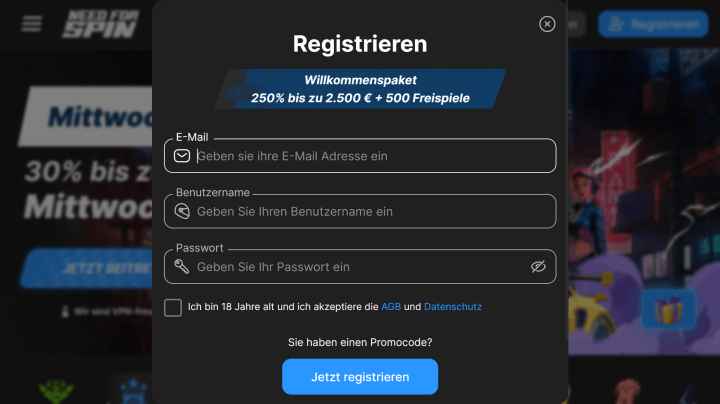Viewport: 720px width, 404px height.
Task: Click the user icon in Benutzername field
Action: coord(181,212)
